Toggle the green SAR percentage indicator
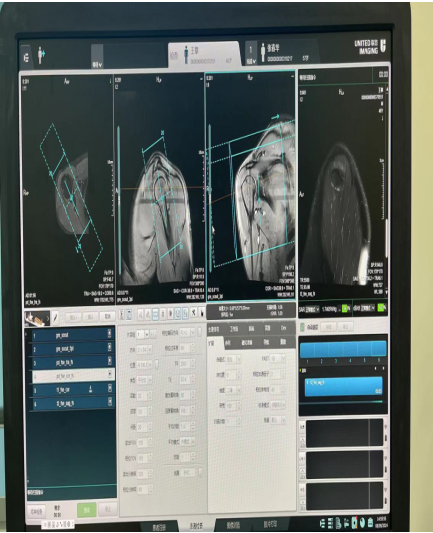The image size is (433, 533). 346,308
